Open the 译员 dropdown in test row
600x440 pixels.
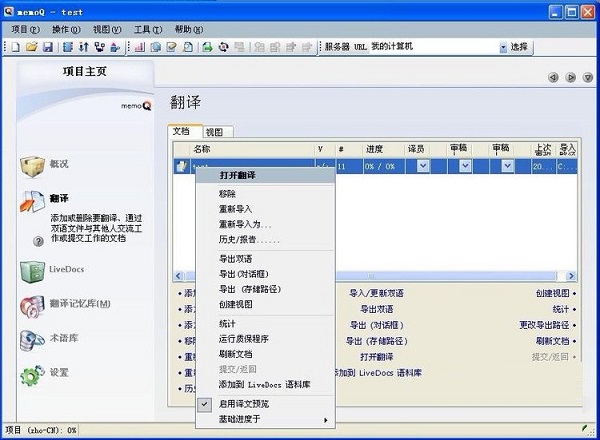[x=423, y=167]
